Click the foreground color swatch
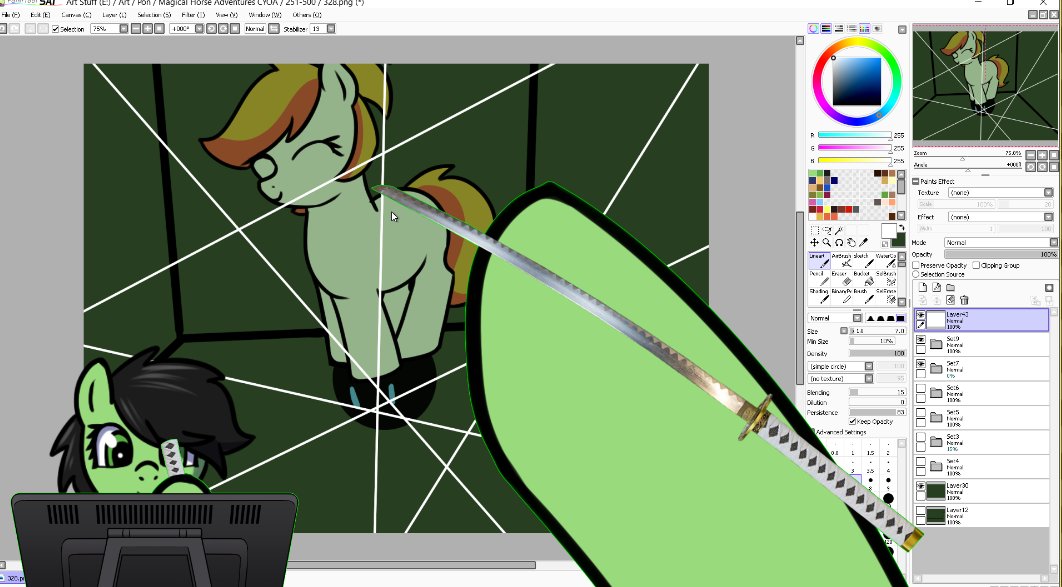 tap(888, 232)
